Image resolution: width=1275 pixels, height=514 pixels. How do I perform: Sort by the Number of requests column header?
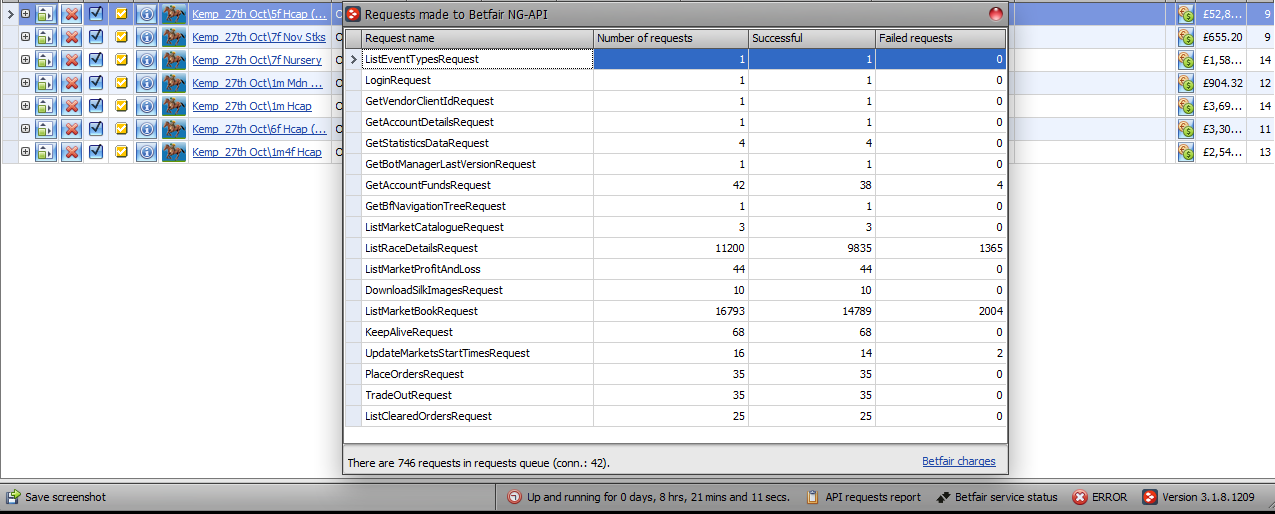pyautogui.click(x=671, y=38)
